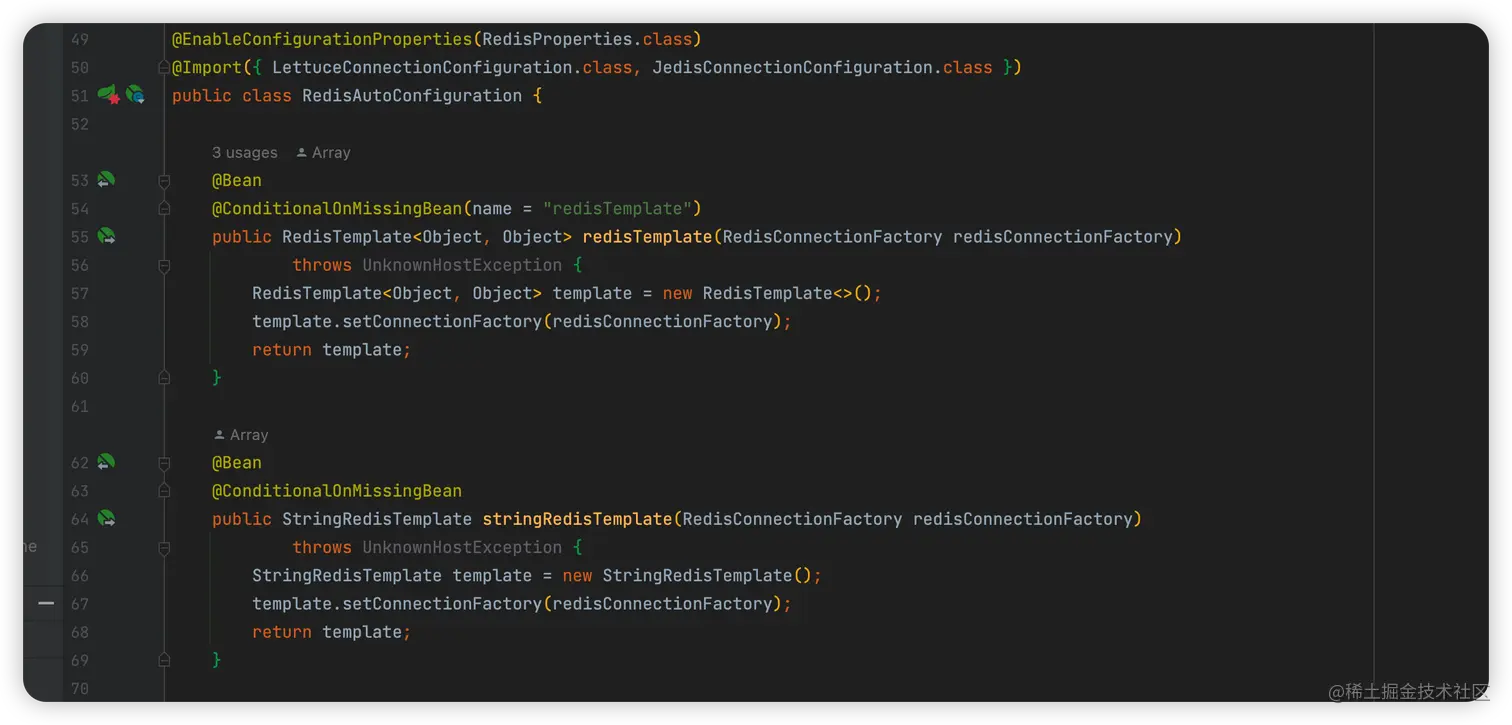Set a breakpoint by clicking line number 57

click(x=79, y=293)
